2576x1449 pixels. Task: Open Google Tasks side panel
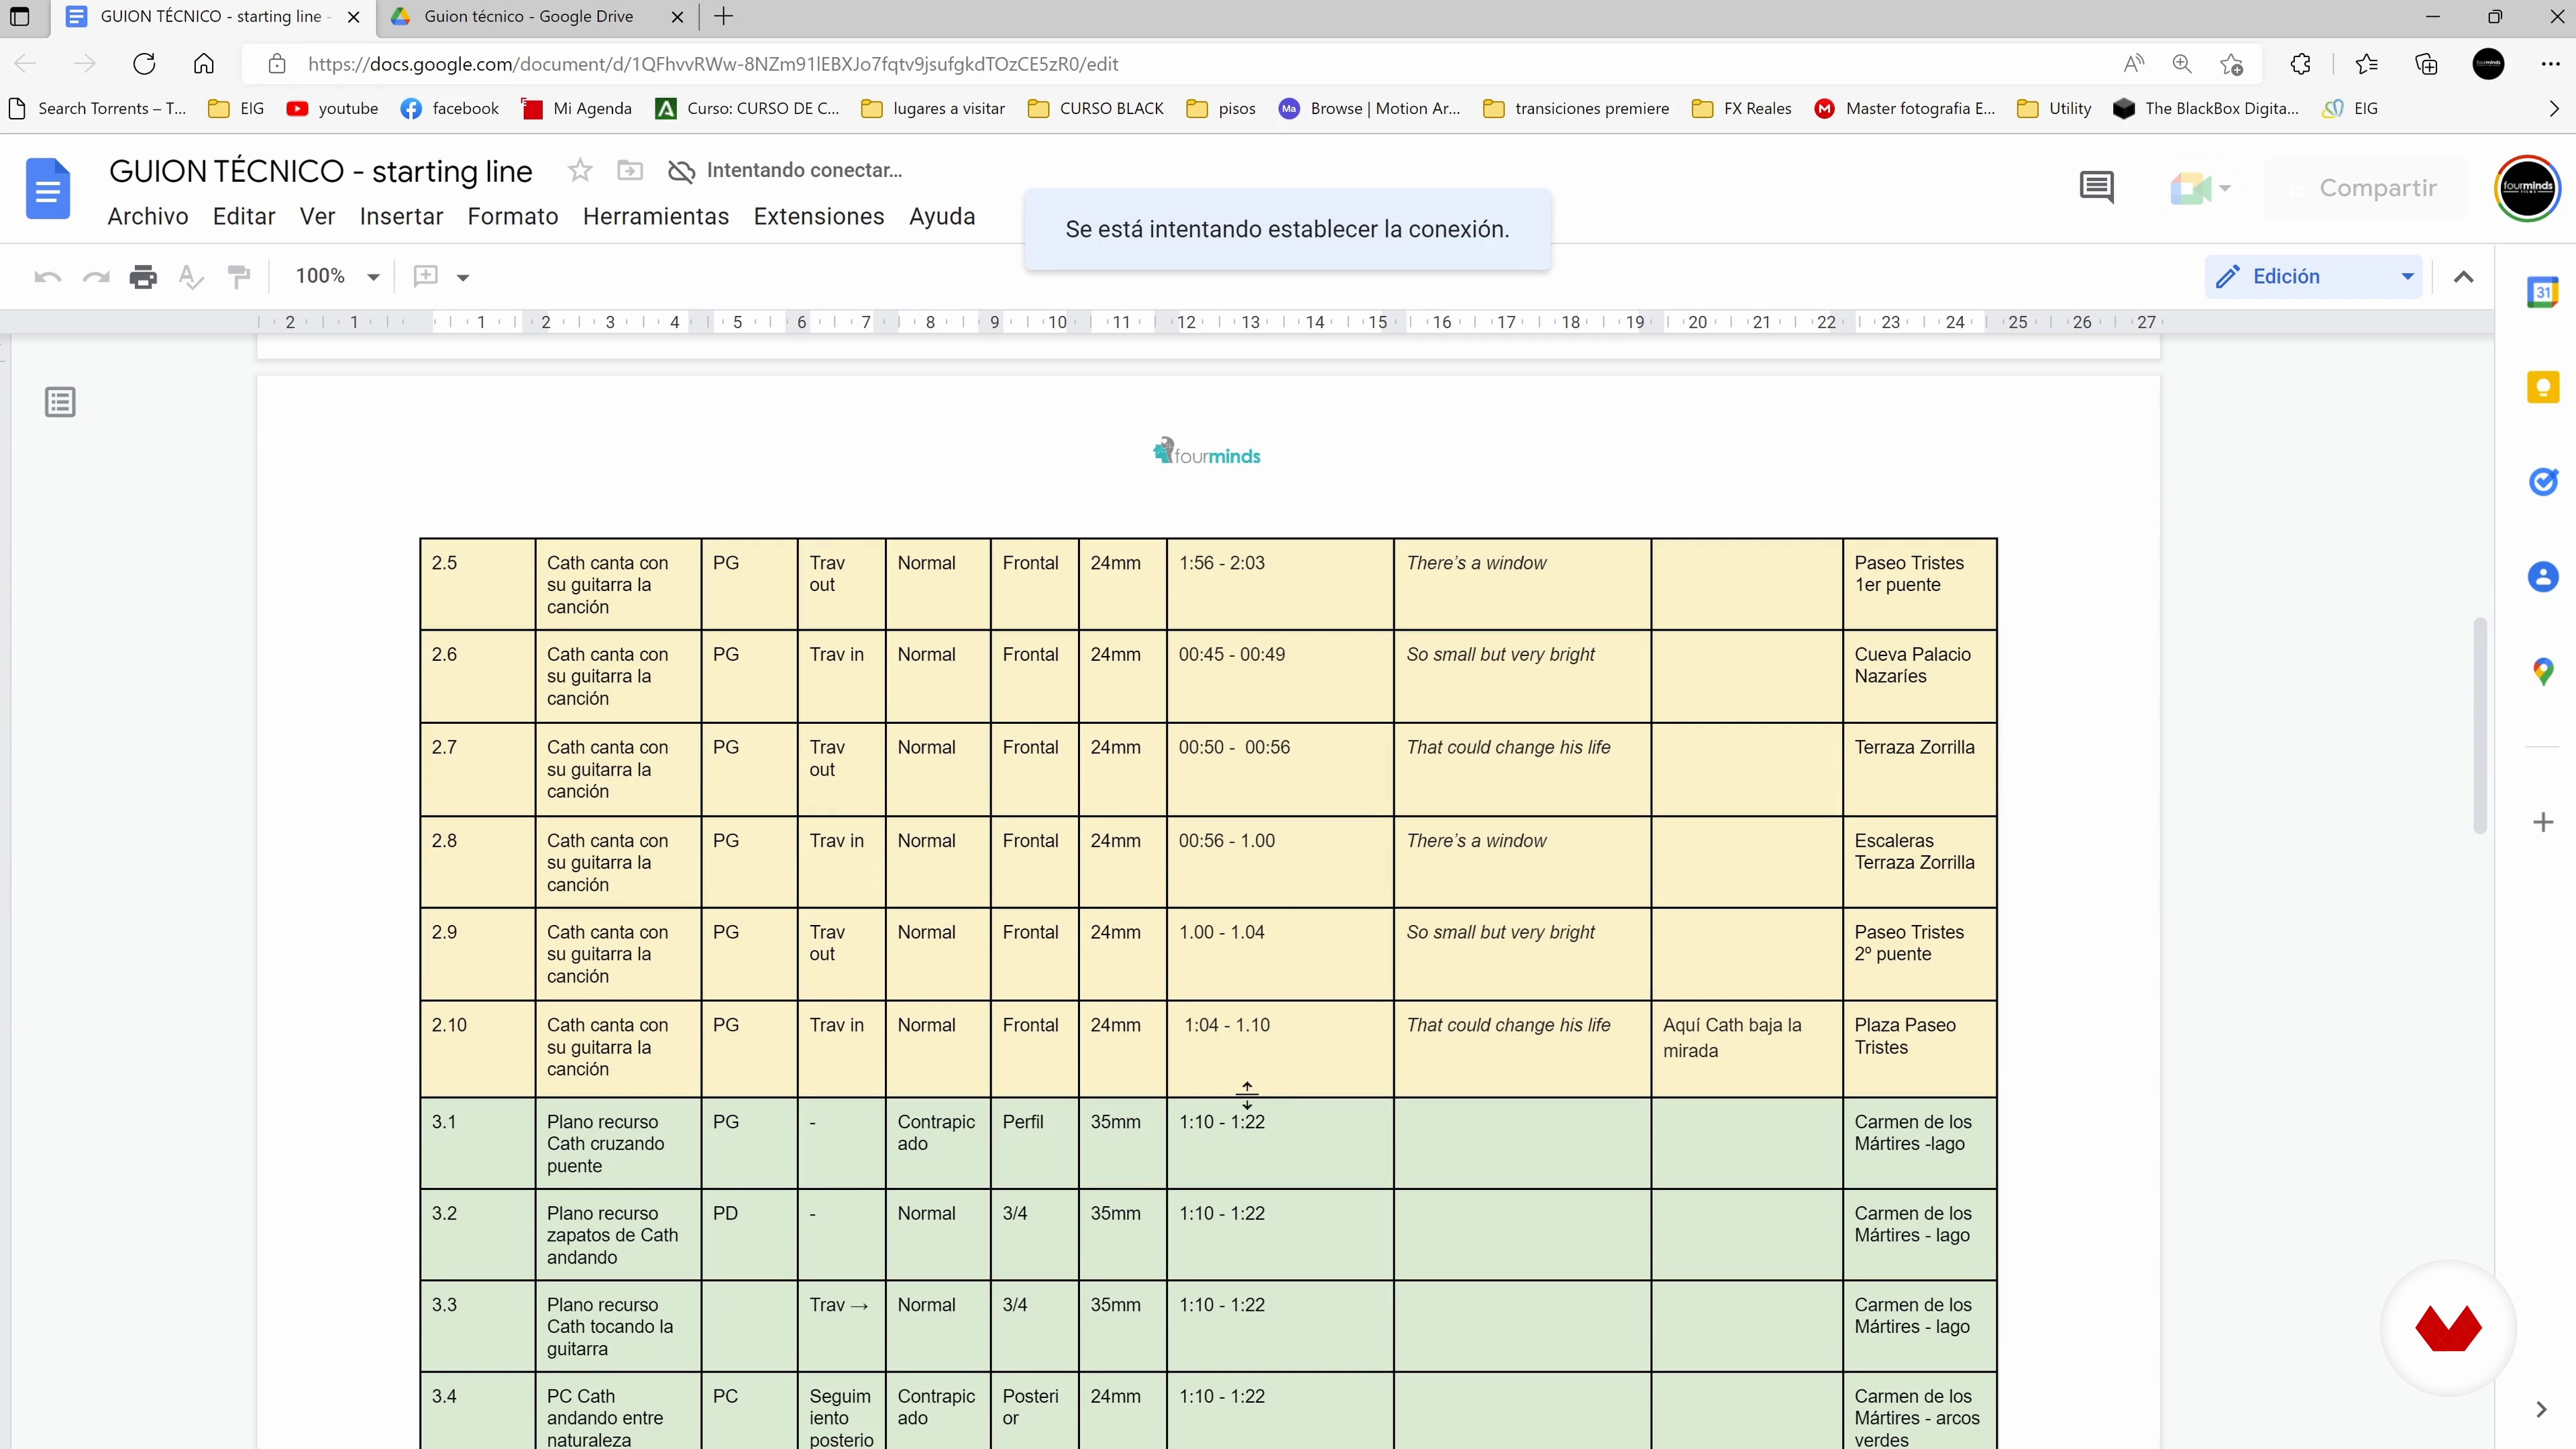(x=2543, y=482)
